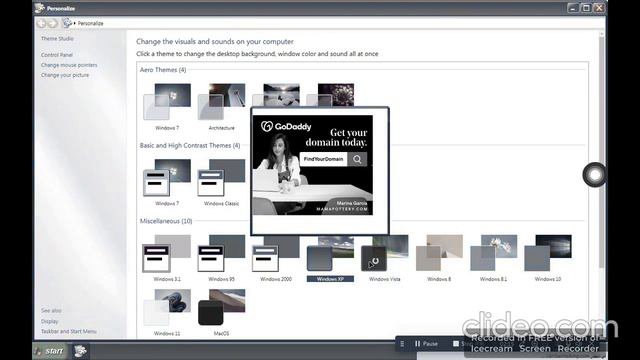Open the Theme Studio link
Screen dimensions: 640x360
pyautogui.click(x=57, y=39)
